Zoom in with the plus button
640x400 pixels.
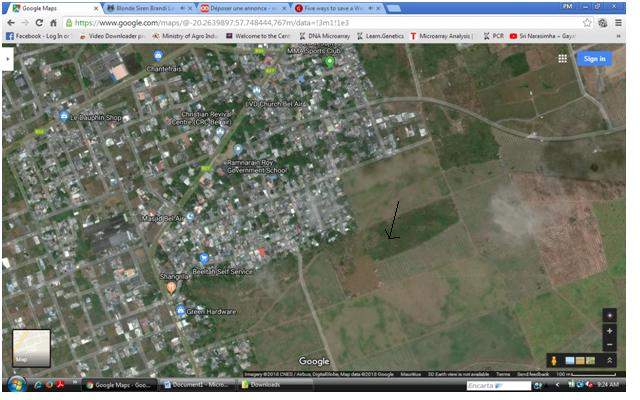tap(610, 330)
